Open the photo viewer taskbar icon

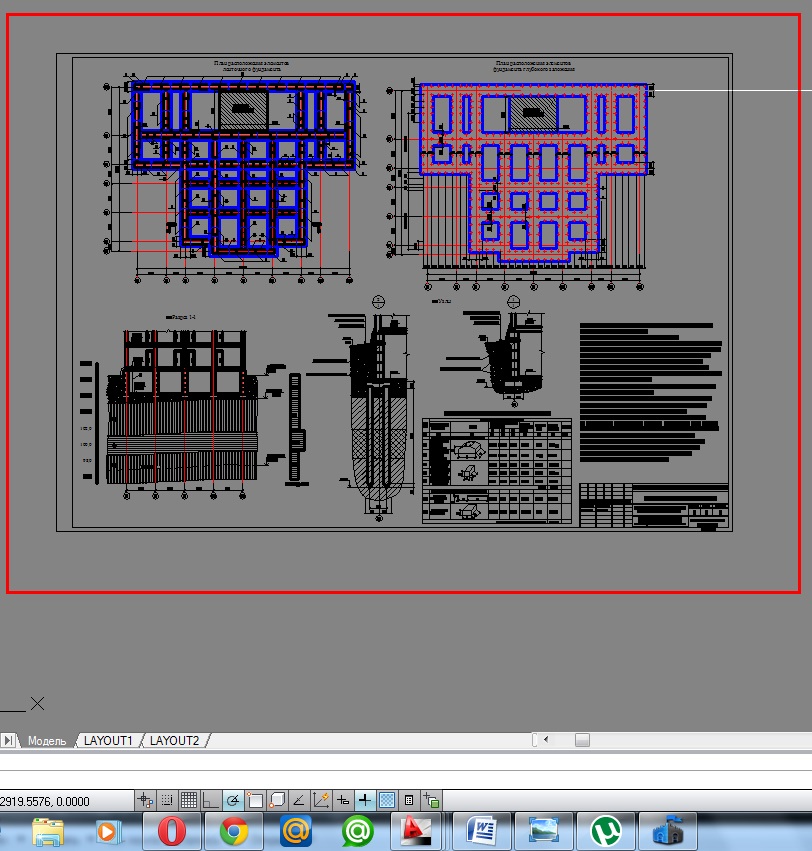coord(544,831)
